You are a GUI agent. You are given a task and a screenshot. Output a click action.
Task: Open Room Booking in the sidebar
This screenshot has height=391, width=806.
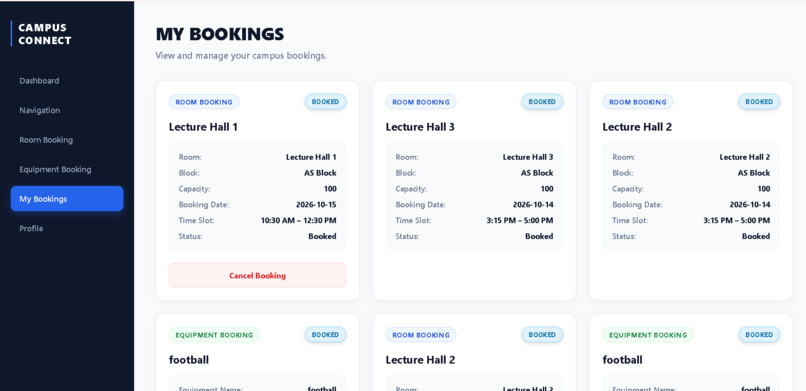[x=67, y=140]
